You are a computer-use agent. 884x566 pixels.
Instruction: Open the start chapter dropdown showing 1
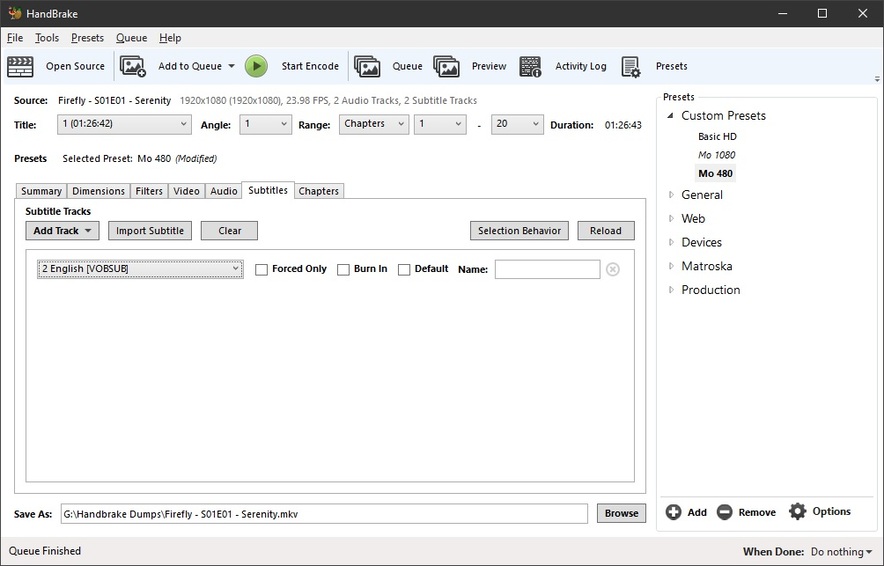pos(440,124)
